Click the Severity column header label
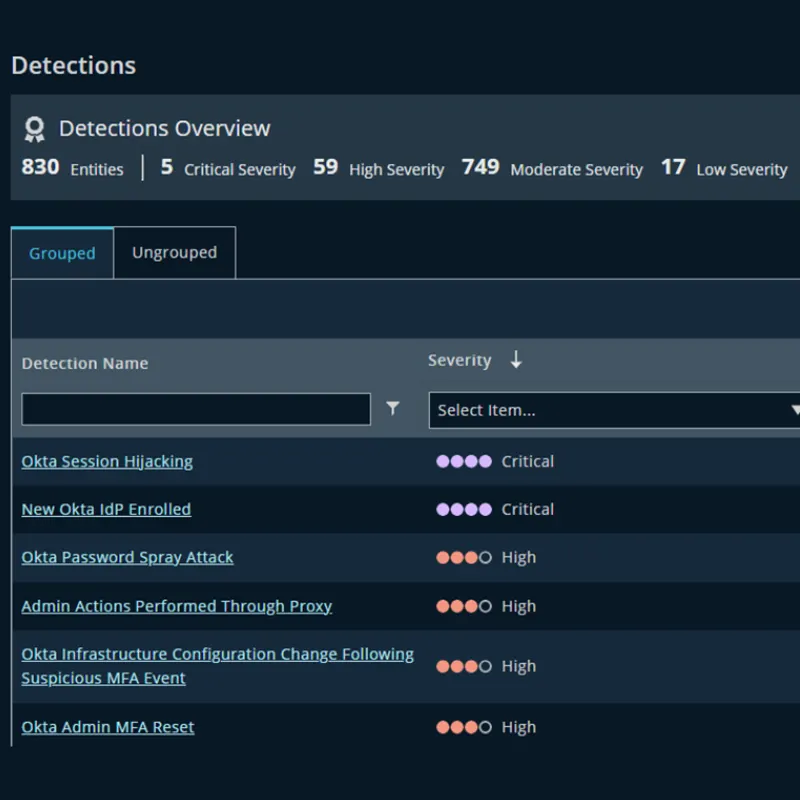This screenshot has width=800, height=800. coord(459,360)
